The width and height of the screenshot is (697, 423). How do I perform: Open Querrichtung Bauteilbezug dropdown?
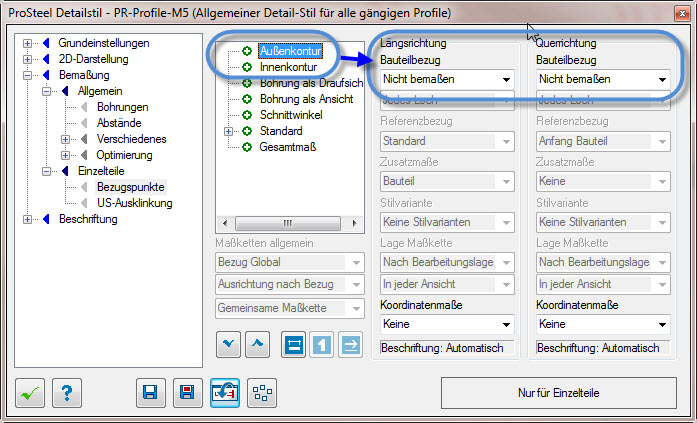coord(603,80)
